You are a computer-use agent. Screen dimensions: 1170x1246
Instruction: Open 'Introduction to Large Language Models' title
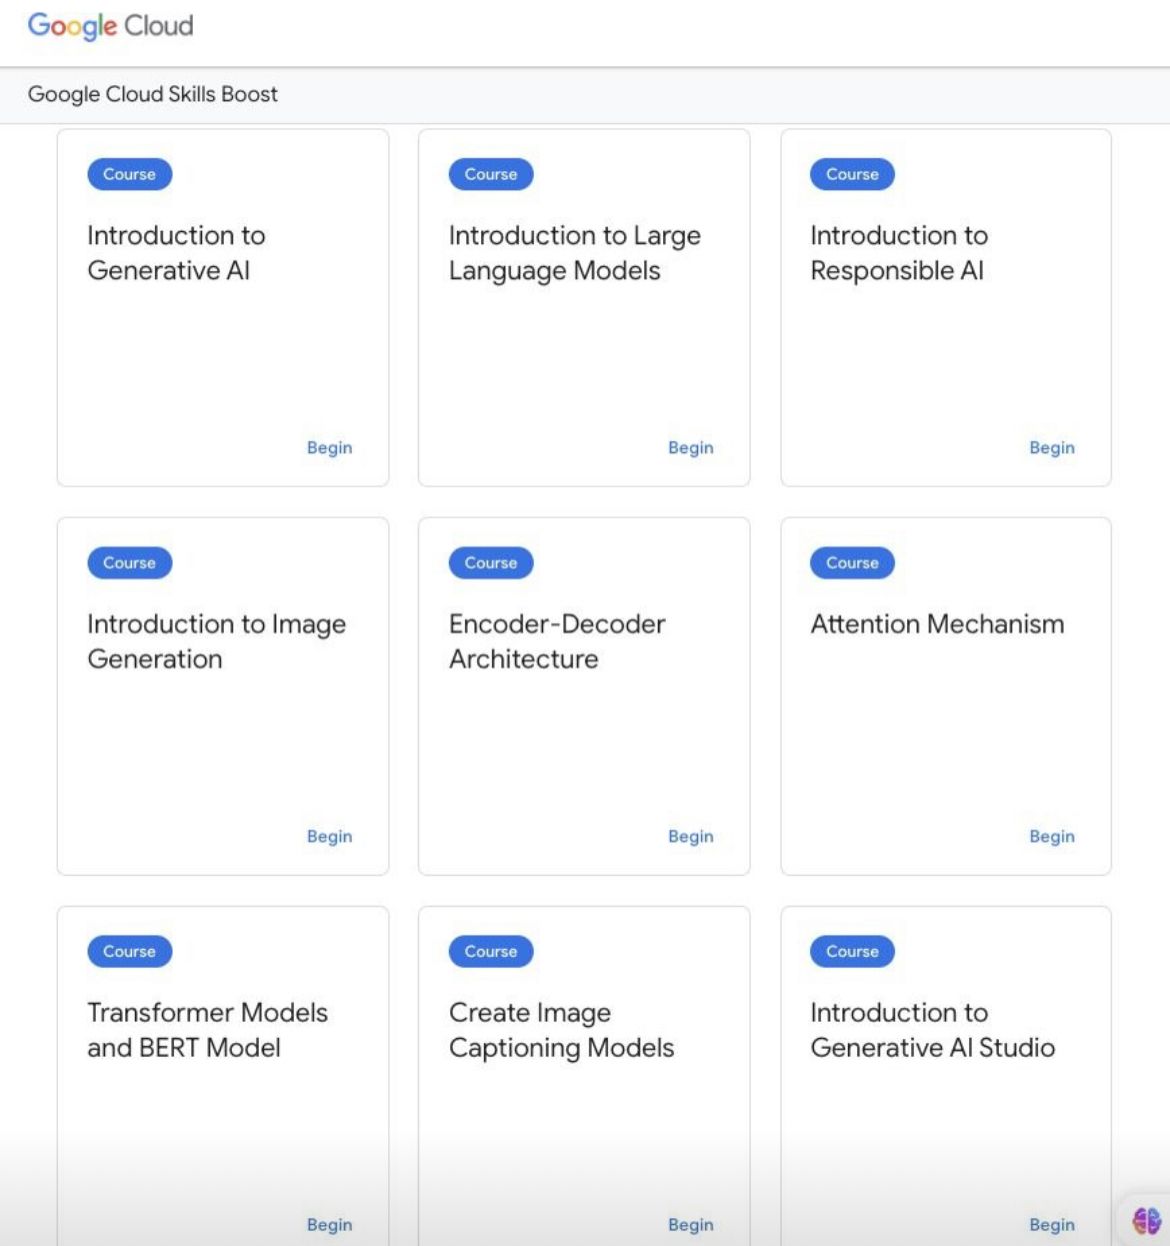[x=575, y=253]
